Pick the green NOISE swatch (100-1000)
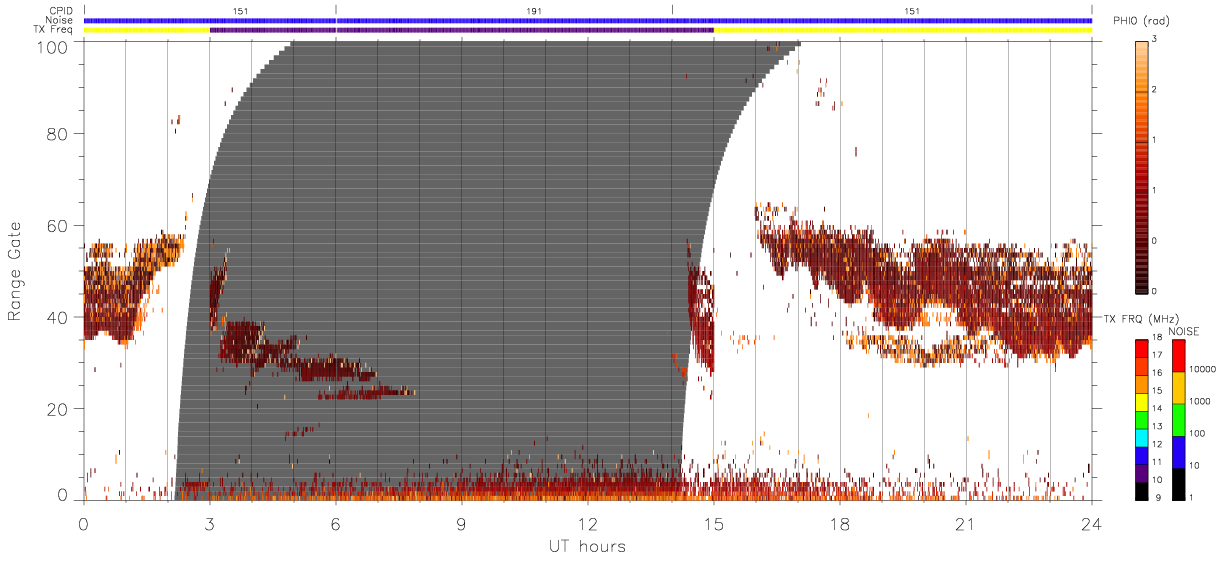 1178,419
